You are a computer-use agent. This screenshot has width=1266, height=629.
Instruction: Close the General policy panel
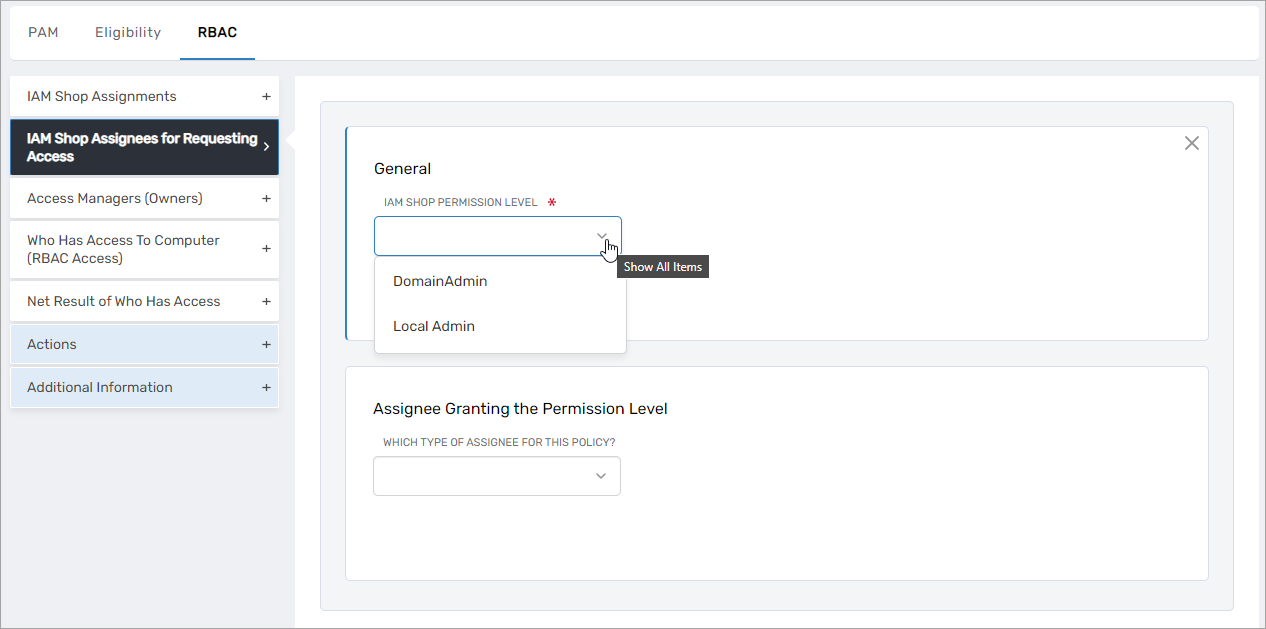click(x=1191, y=143)
